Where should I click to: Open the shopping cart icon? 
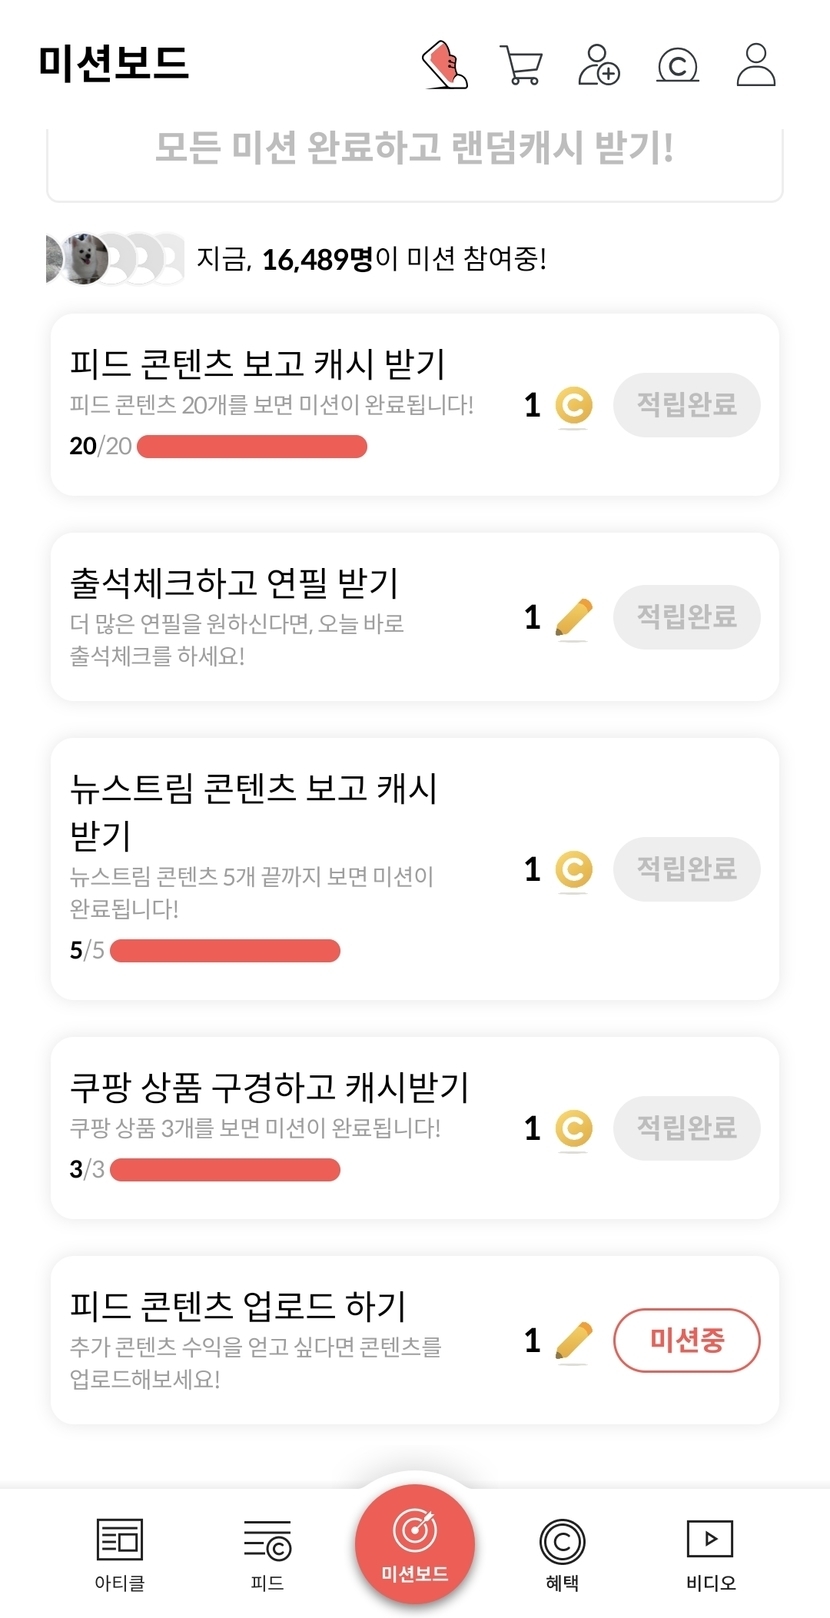520,66
